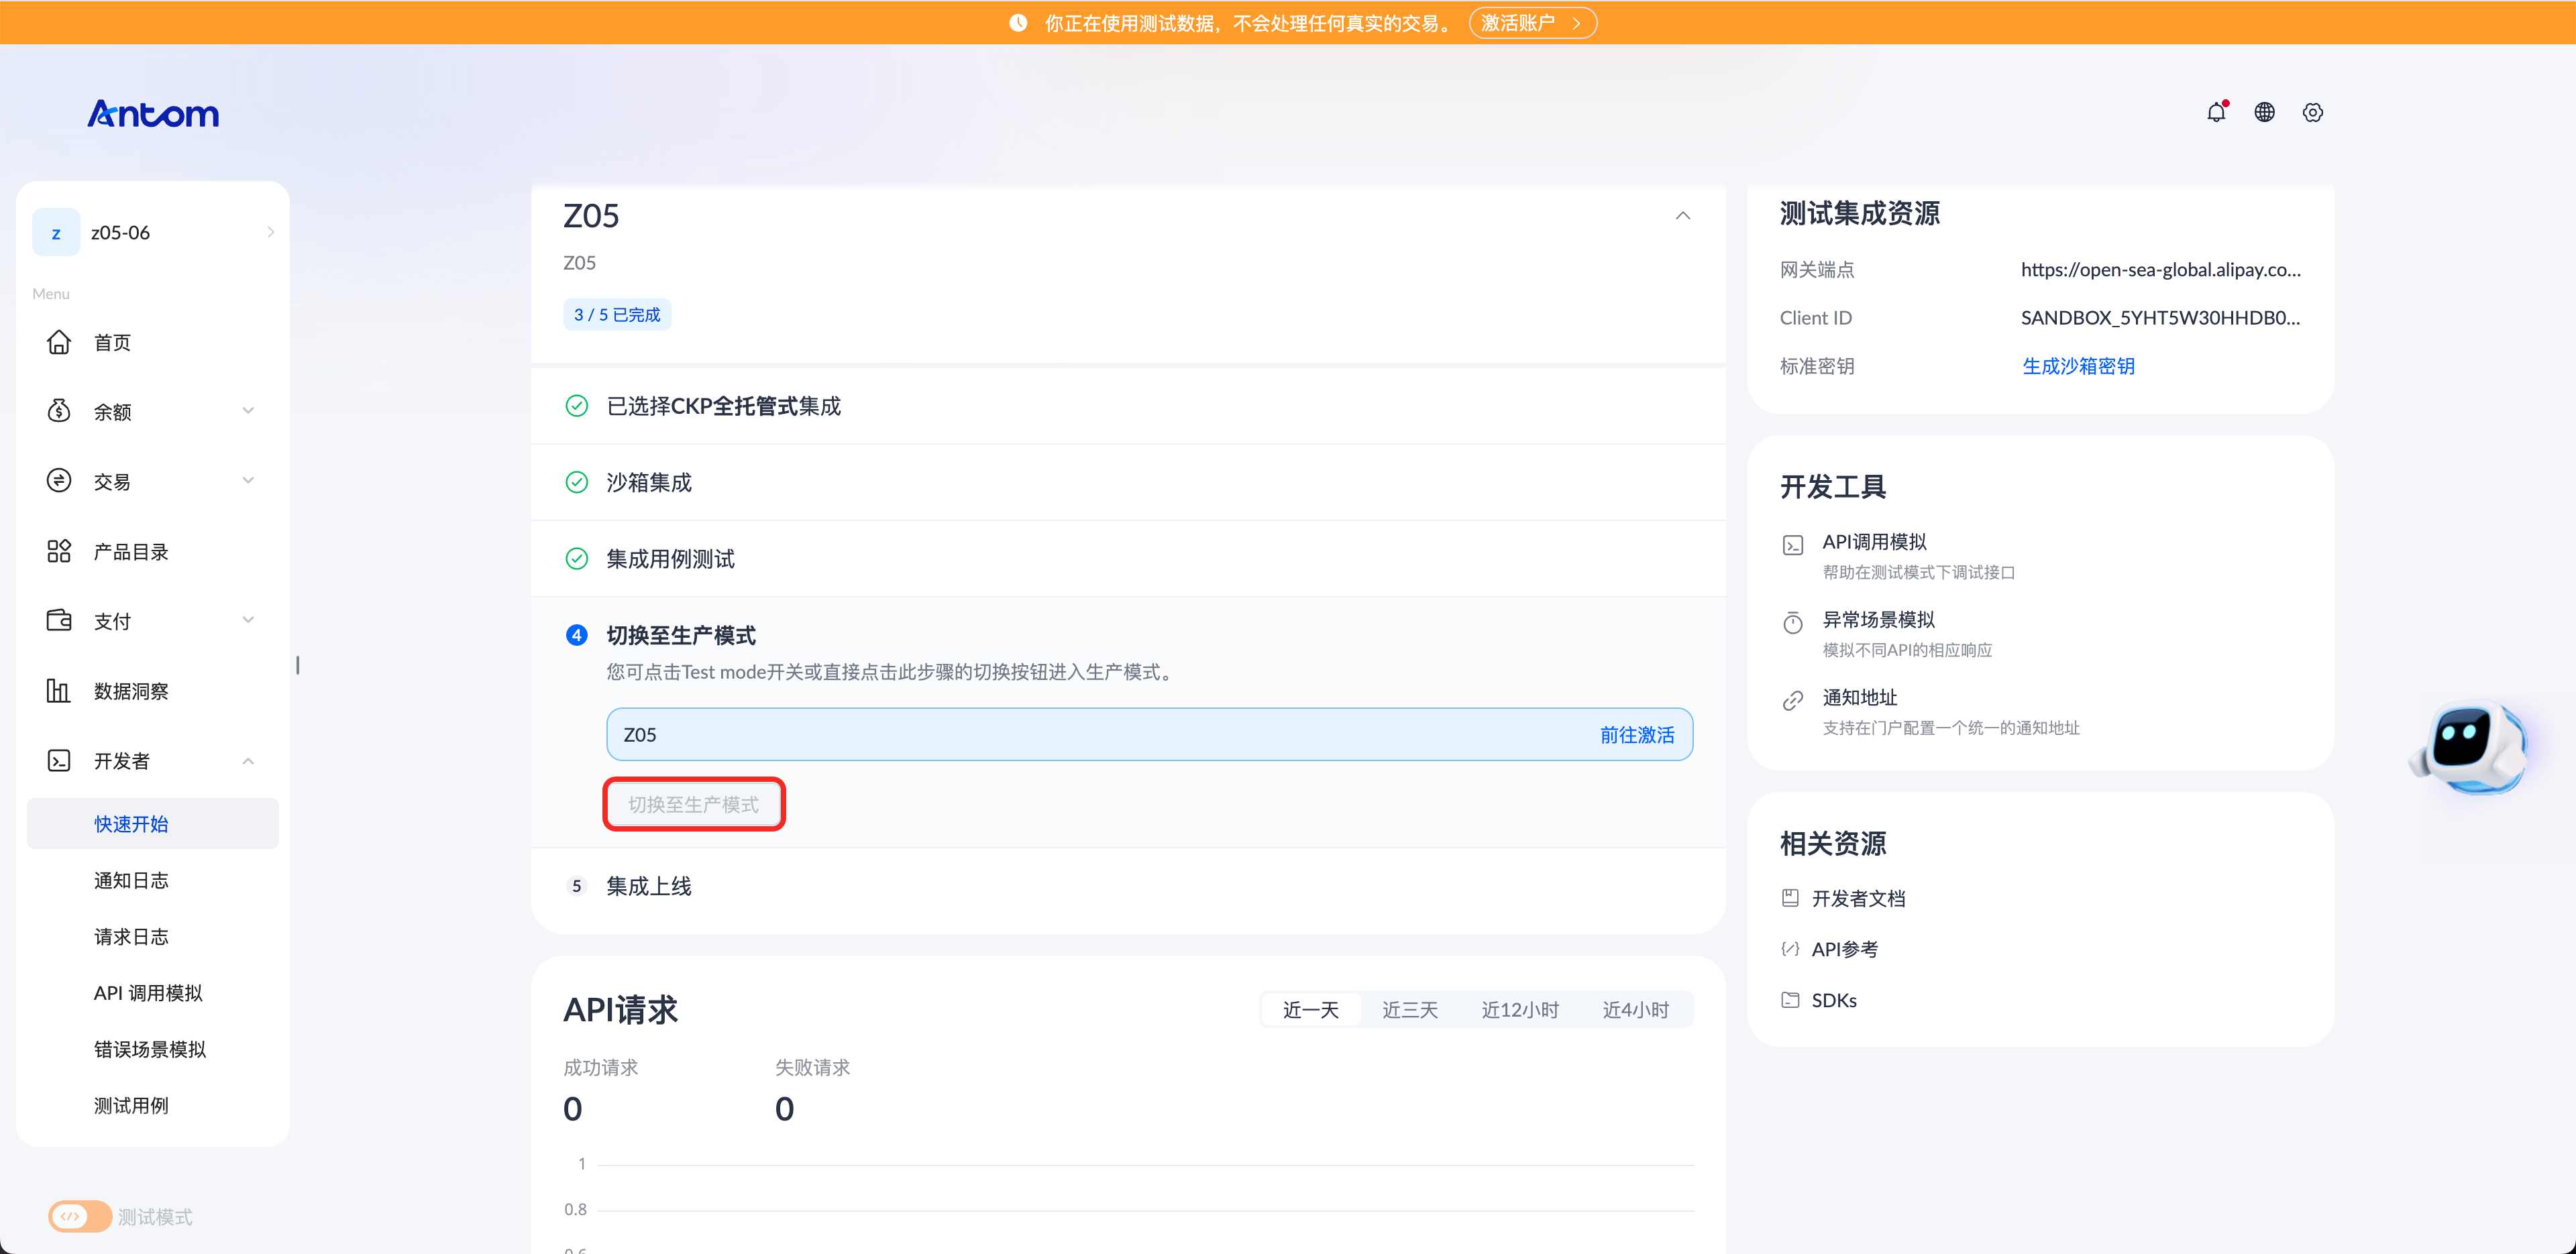Expand the 交易 menu chevron
The width and height of the screenshot is (2576, 1254).
pyautogui.click(x=248, y=481)
